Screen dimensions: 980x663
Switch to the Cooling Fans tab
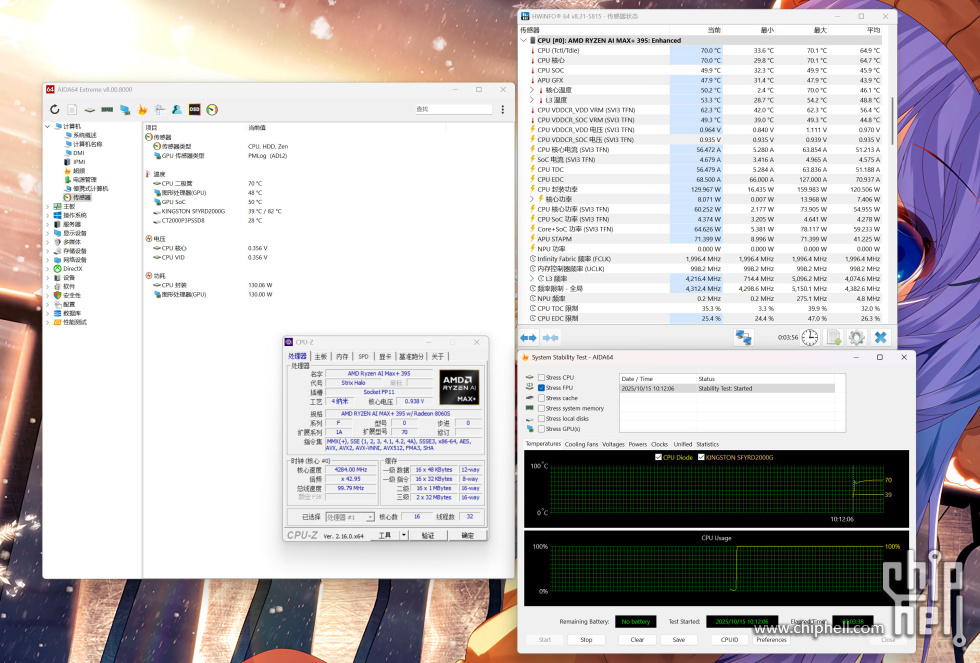[x=581, y=444]
